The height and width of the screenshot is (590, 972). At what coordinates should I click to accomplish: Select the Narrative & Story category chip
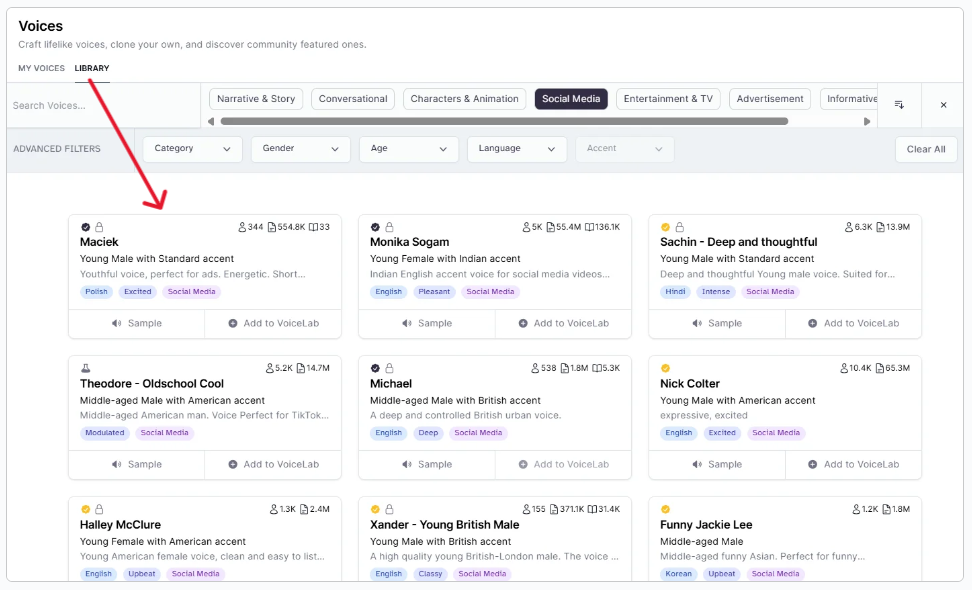coord(256,99)
